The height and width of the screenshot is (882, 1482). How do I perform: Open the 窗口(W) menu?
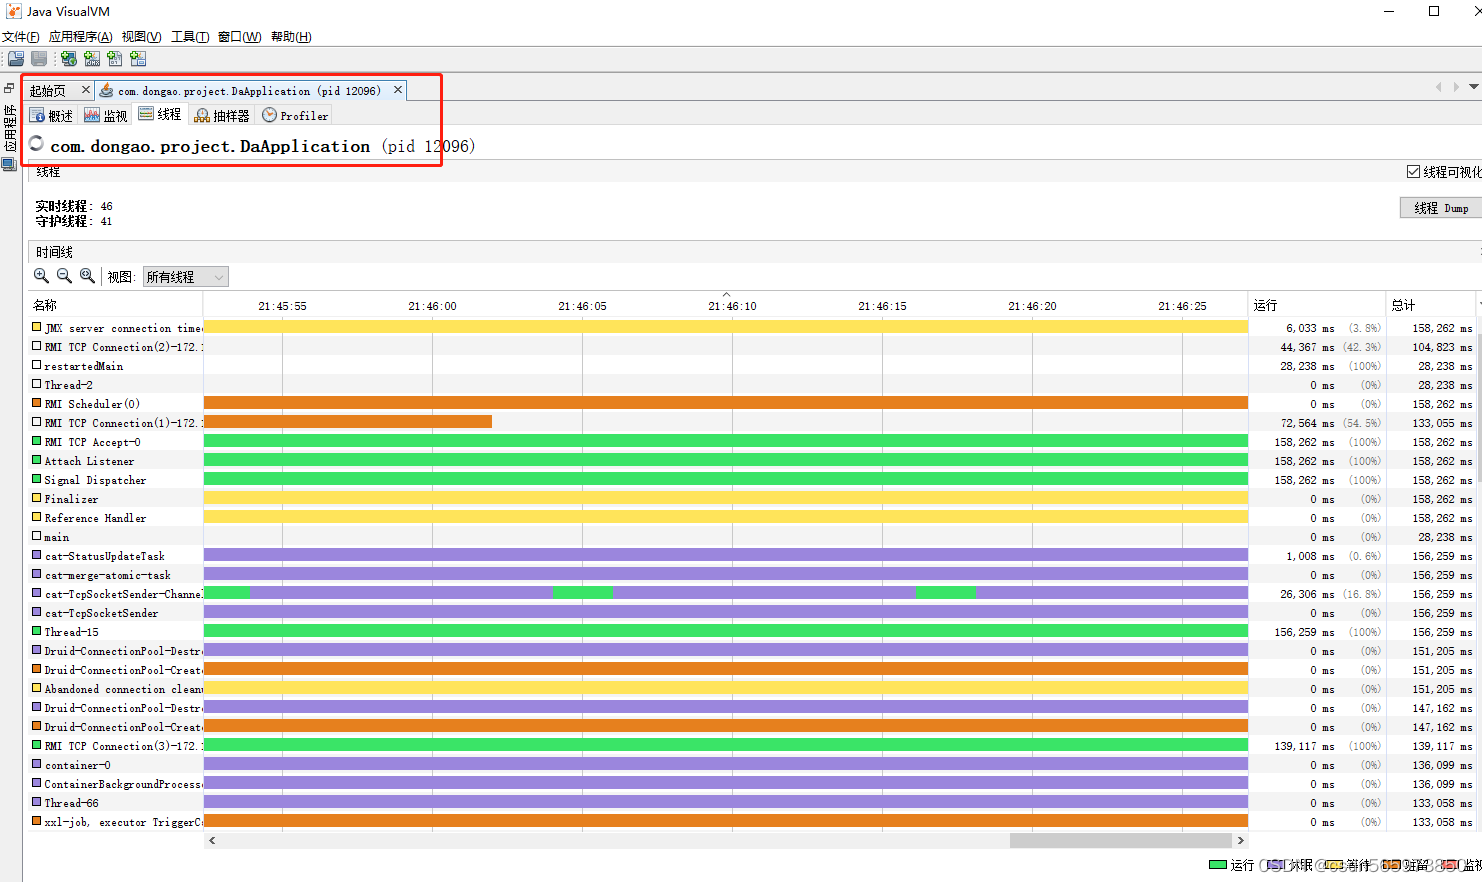pos(239,37)
